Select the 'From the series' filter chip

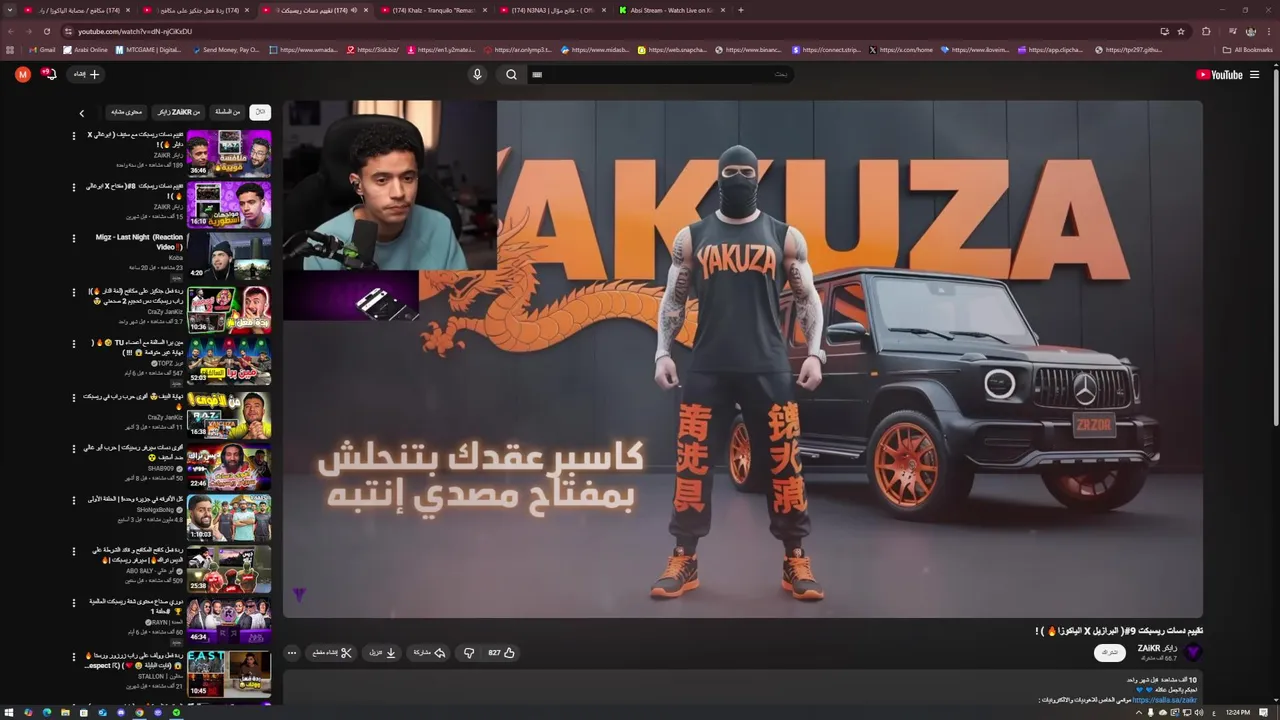pyautogui.click(x=229, y=112)
